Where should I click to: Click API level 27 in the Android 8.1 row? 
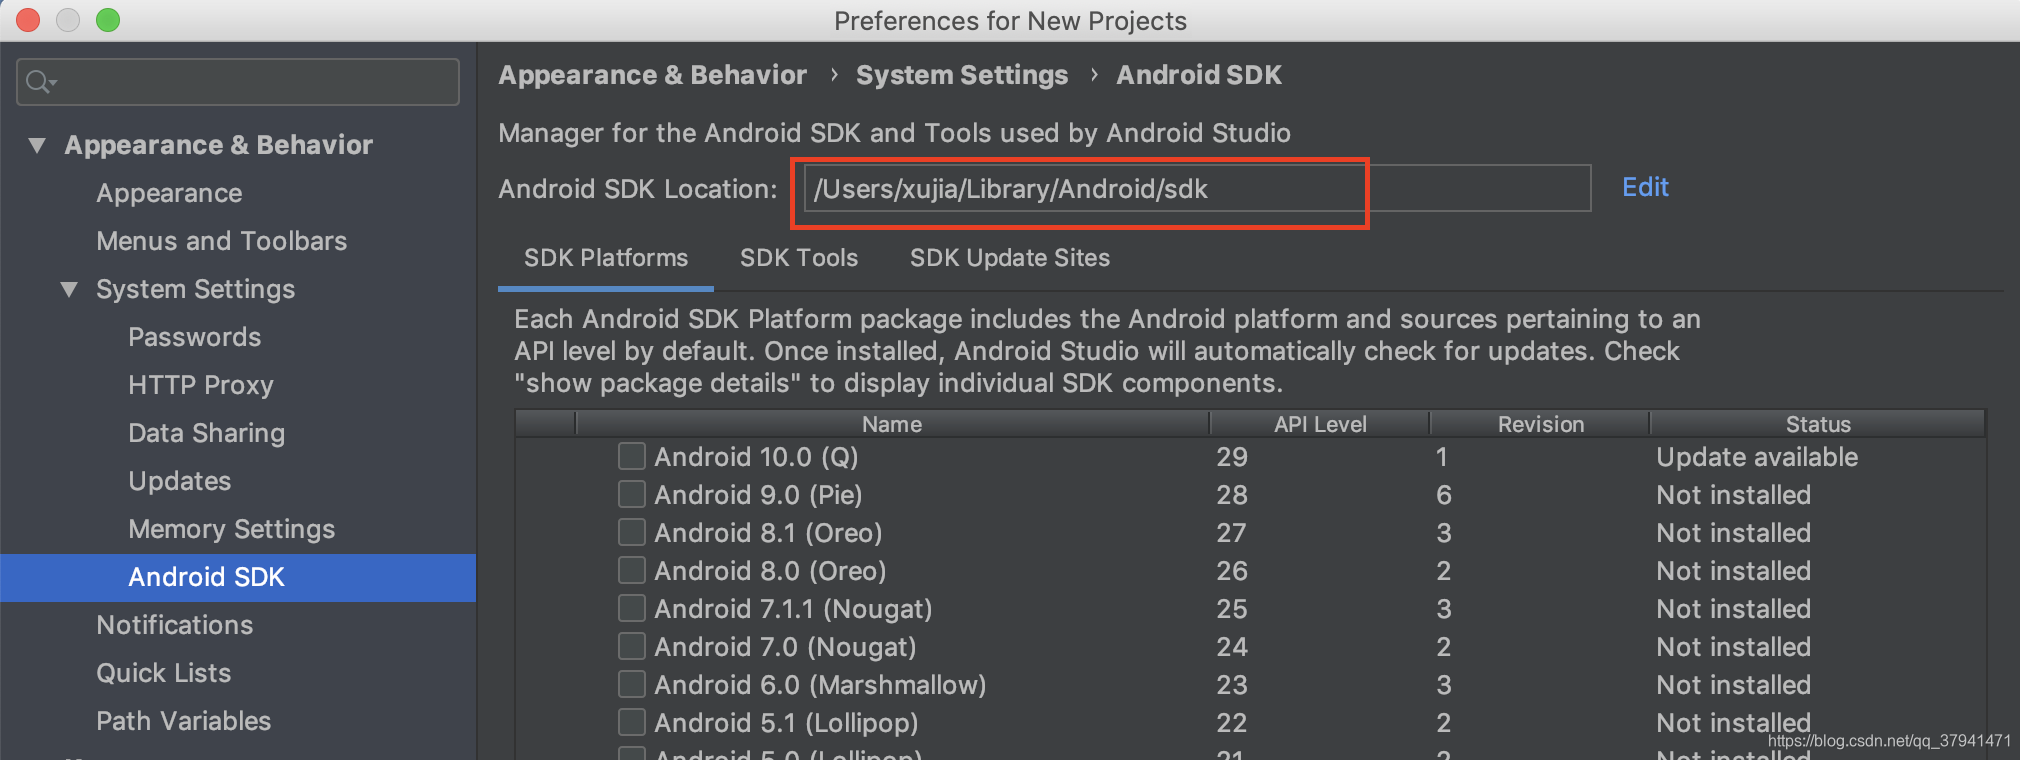(1231, 533)
